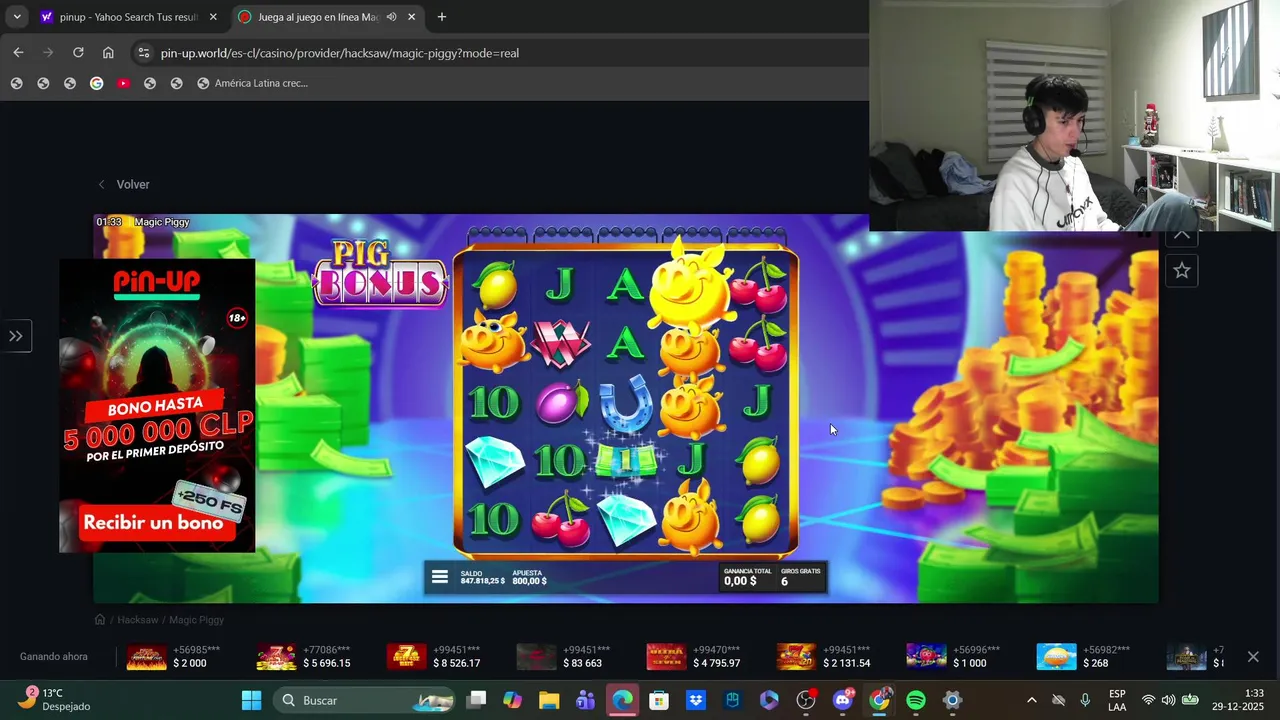Go back in browser history

18,53
